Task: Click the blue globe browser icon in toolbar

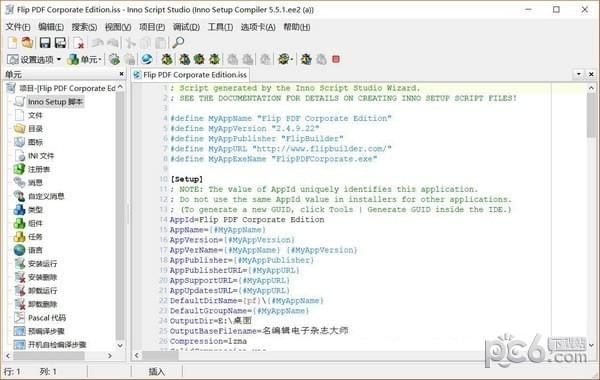Action: [147, 59]
